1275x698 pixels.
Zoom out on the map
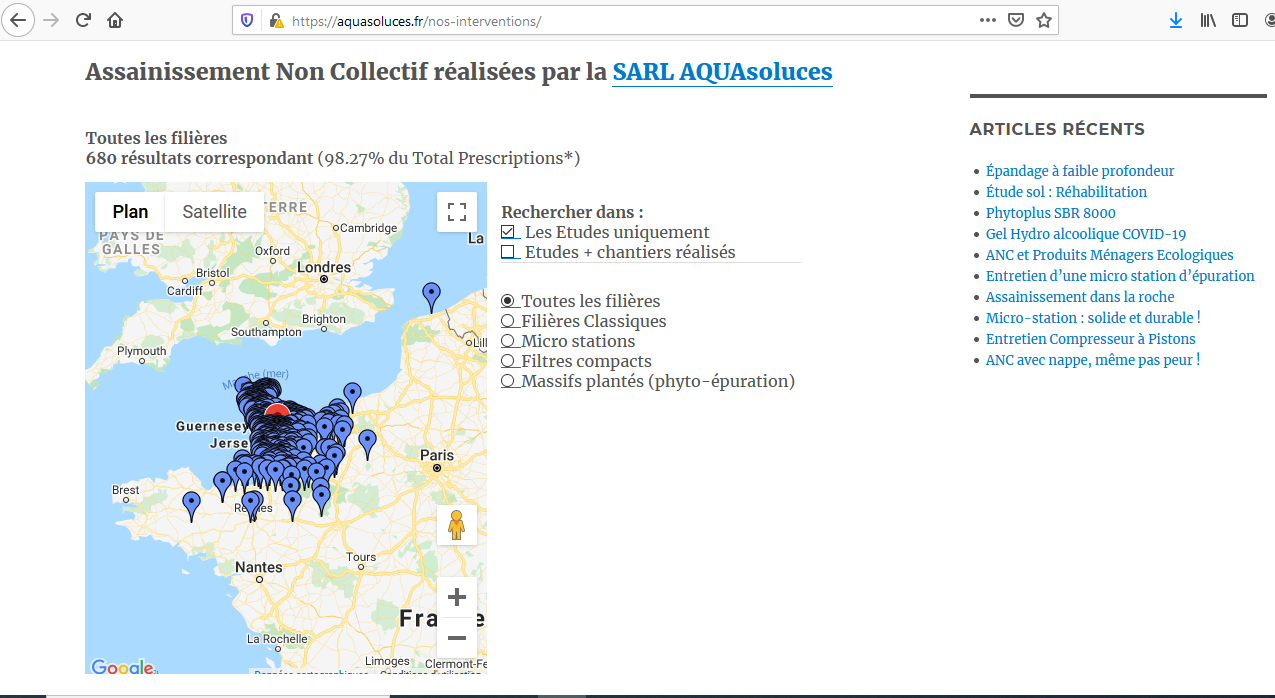457,637
